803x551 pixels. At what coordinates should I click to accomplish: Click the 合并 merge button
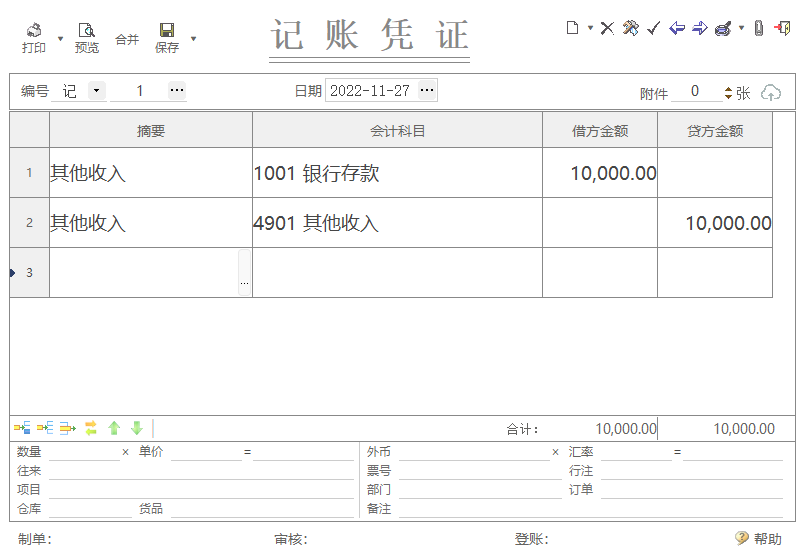click(x=127, y=39)
